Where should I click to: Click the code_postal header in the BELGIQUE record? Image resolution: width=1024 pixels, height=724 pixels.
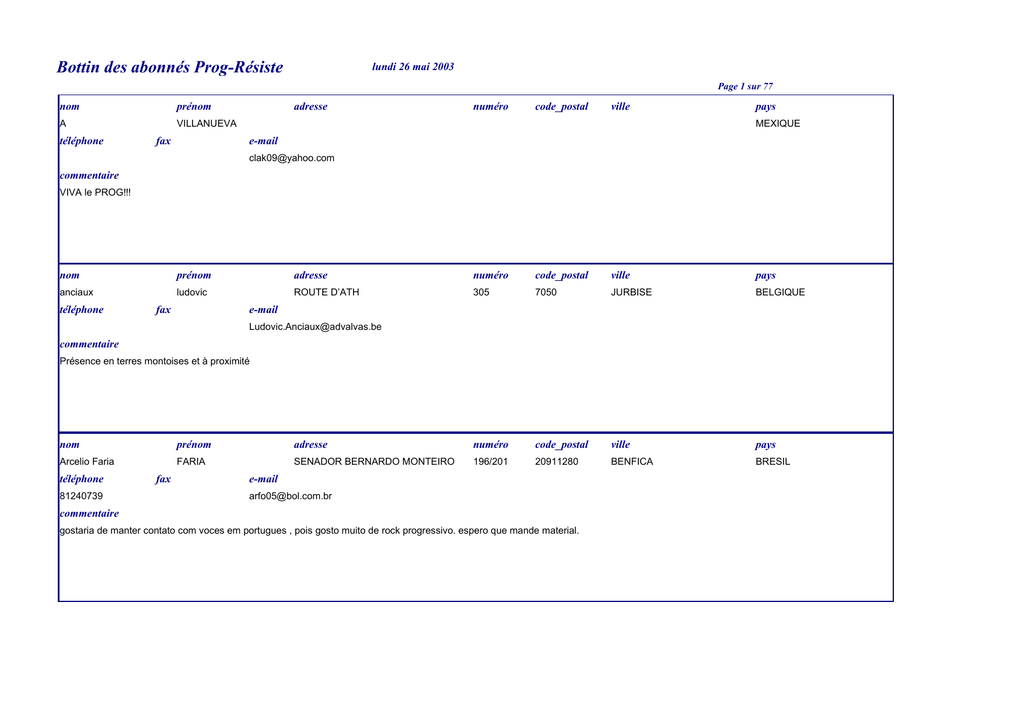coord(562,275)
